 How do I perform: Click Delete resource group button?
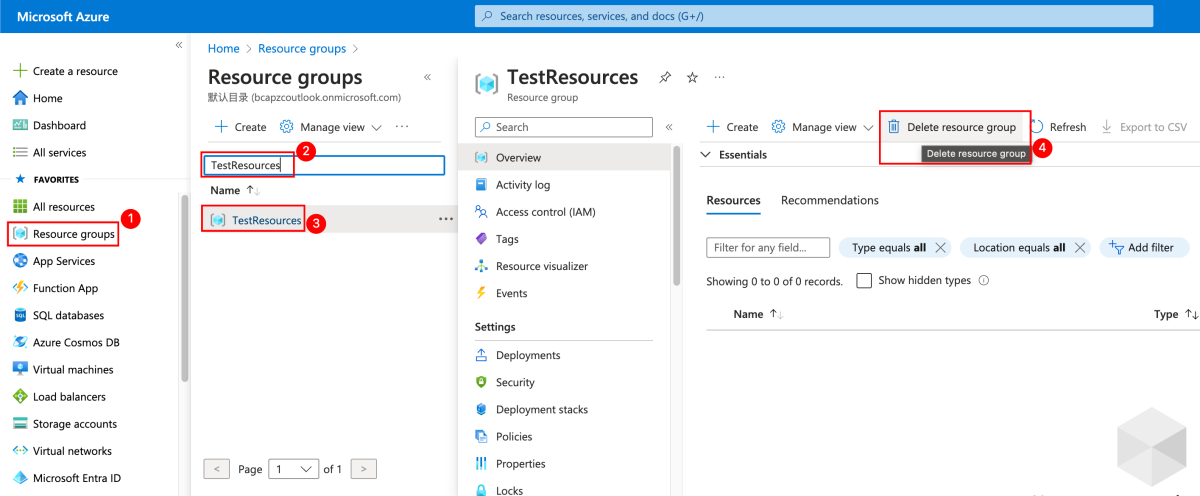click(x=952, y=127)
